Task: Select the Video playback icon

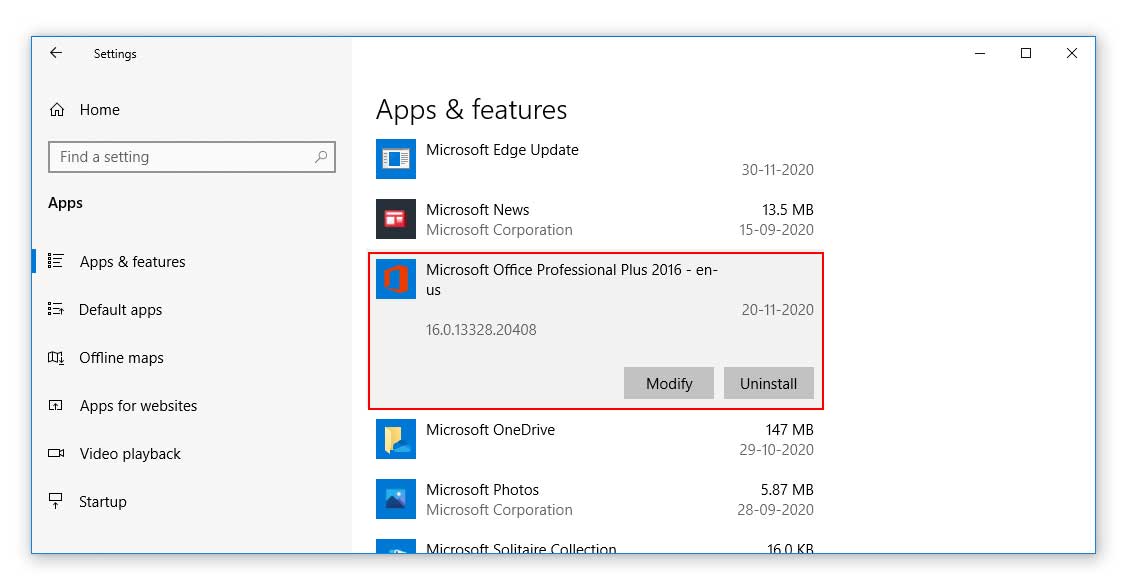Action: 56,453
